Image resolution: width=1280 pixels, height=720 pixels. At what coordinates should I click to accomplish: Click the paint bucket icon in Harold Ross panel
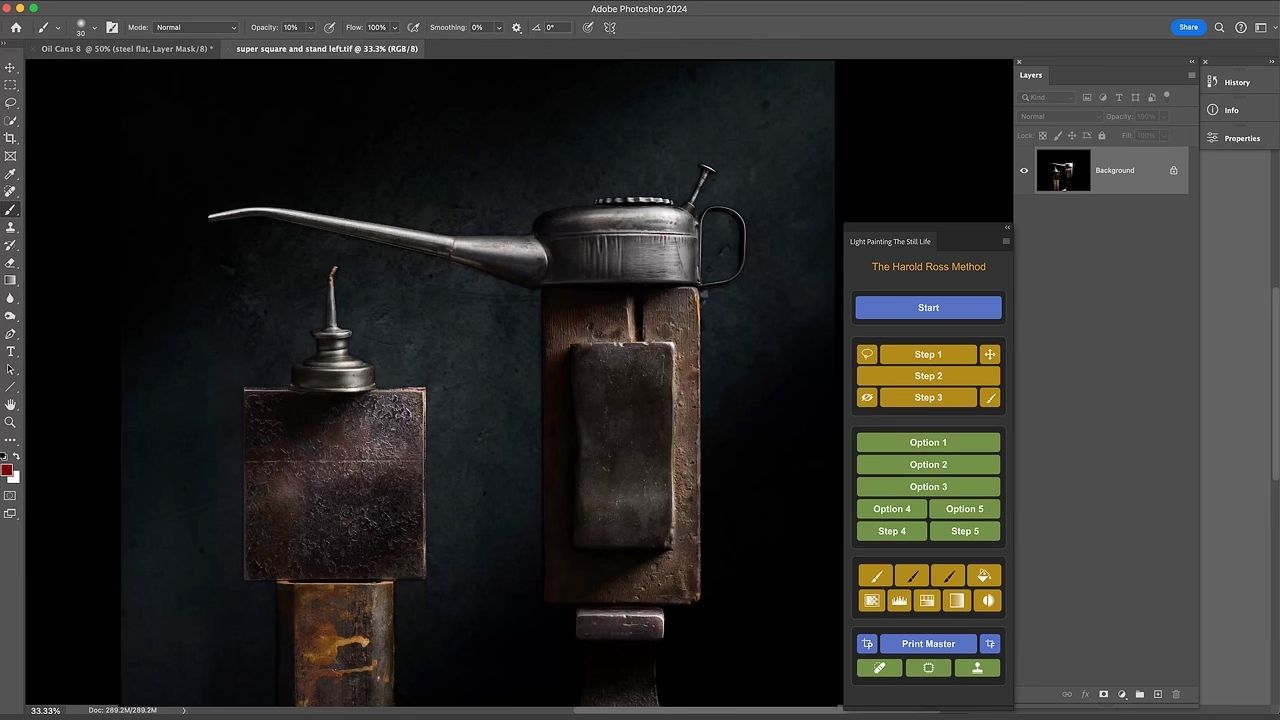coord(984,576)
